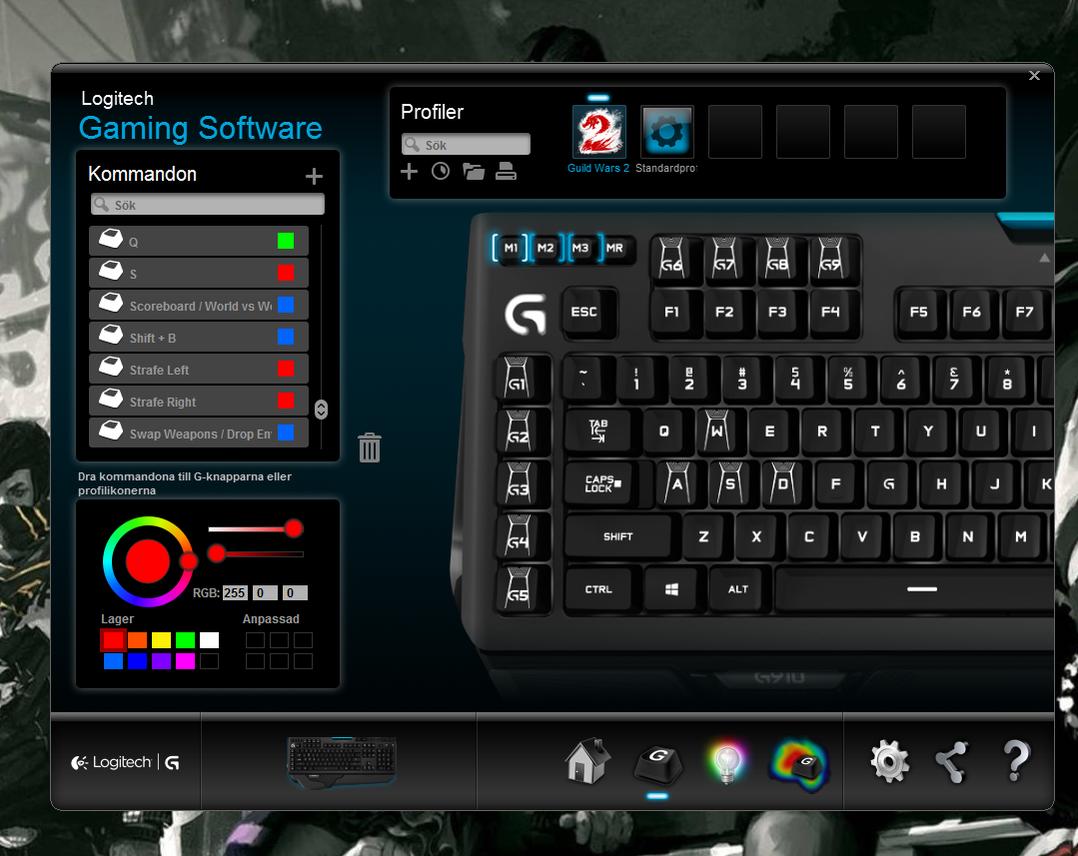Switch to M1 mode
This screenshot has height=856, width=1078.
coord(511,248)
